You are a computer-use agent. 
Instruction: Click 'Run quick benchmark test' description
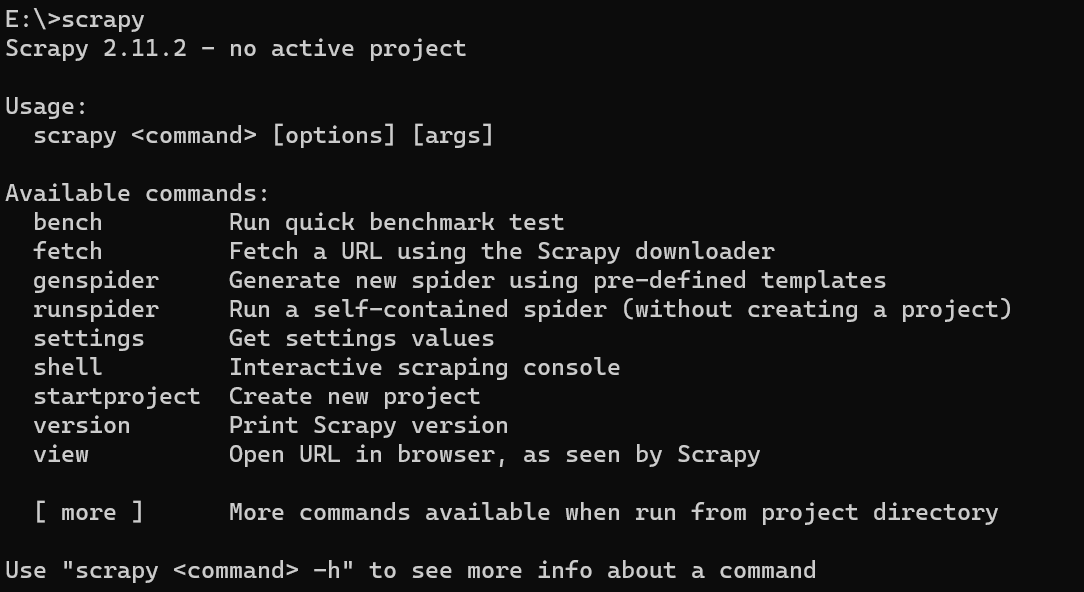click(397, 222)
